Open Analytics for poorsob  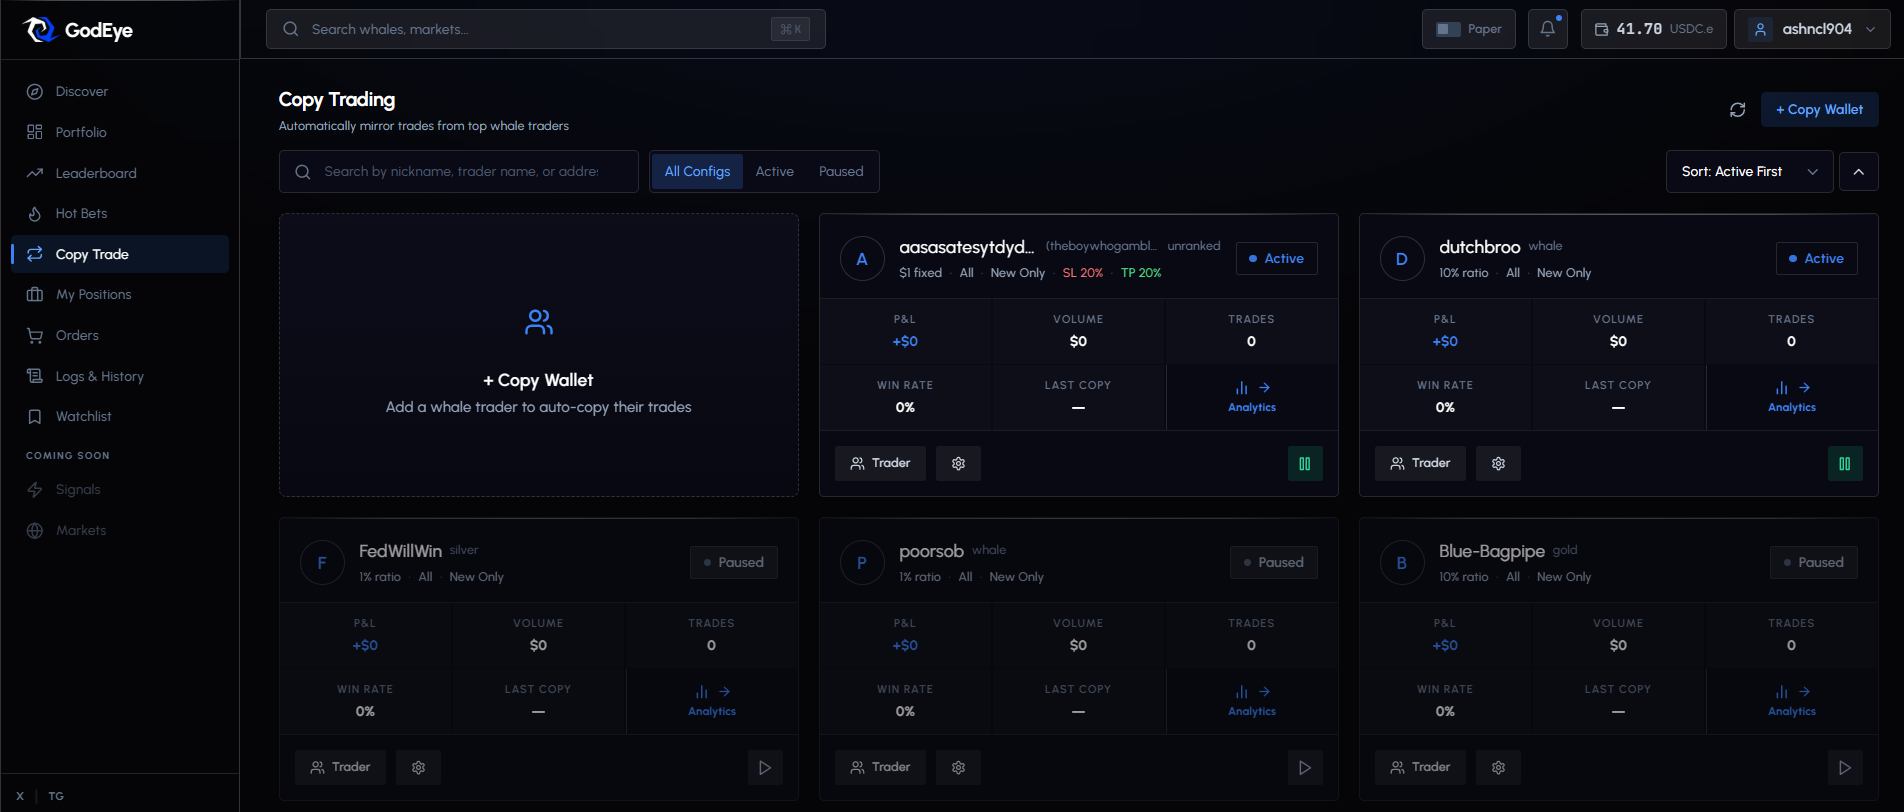(x=1252, y=701)
